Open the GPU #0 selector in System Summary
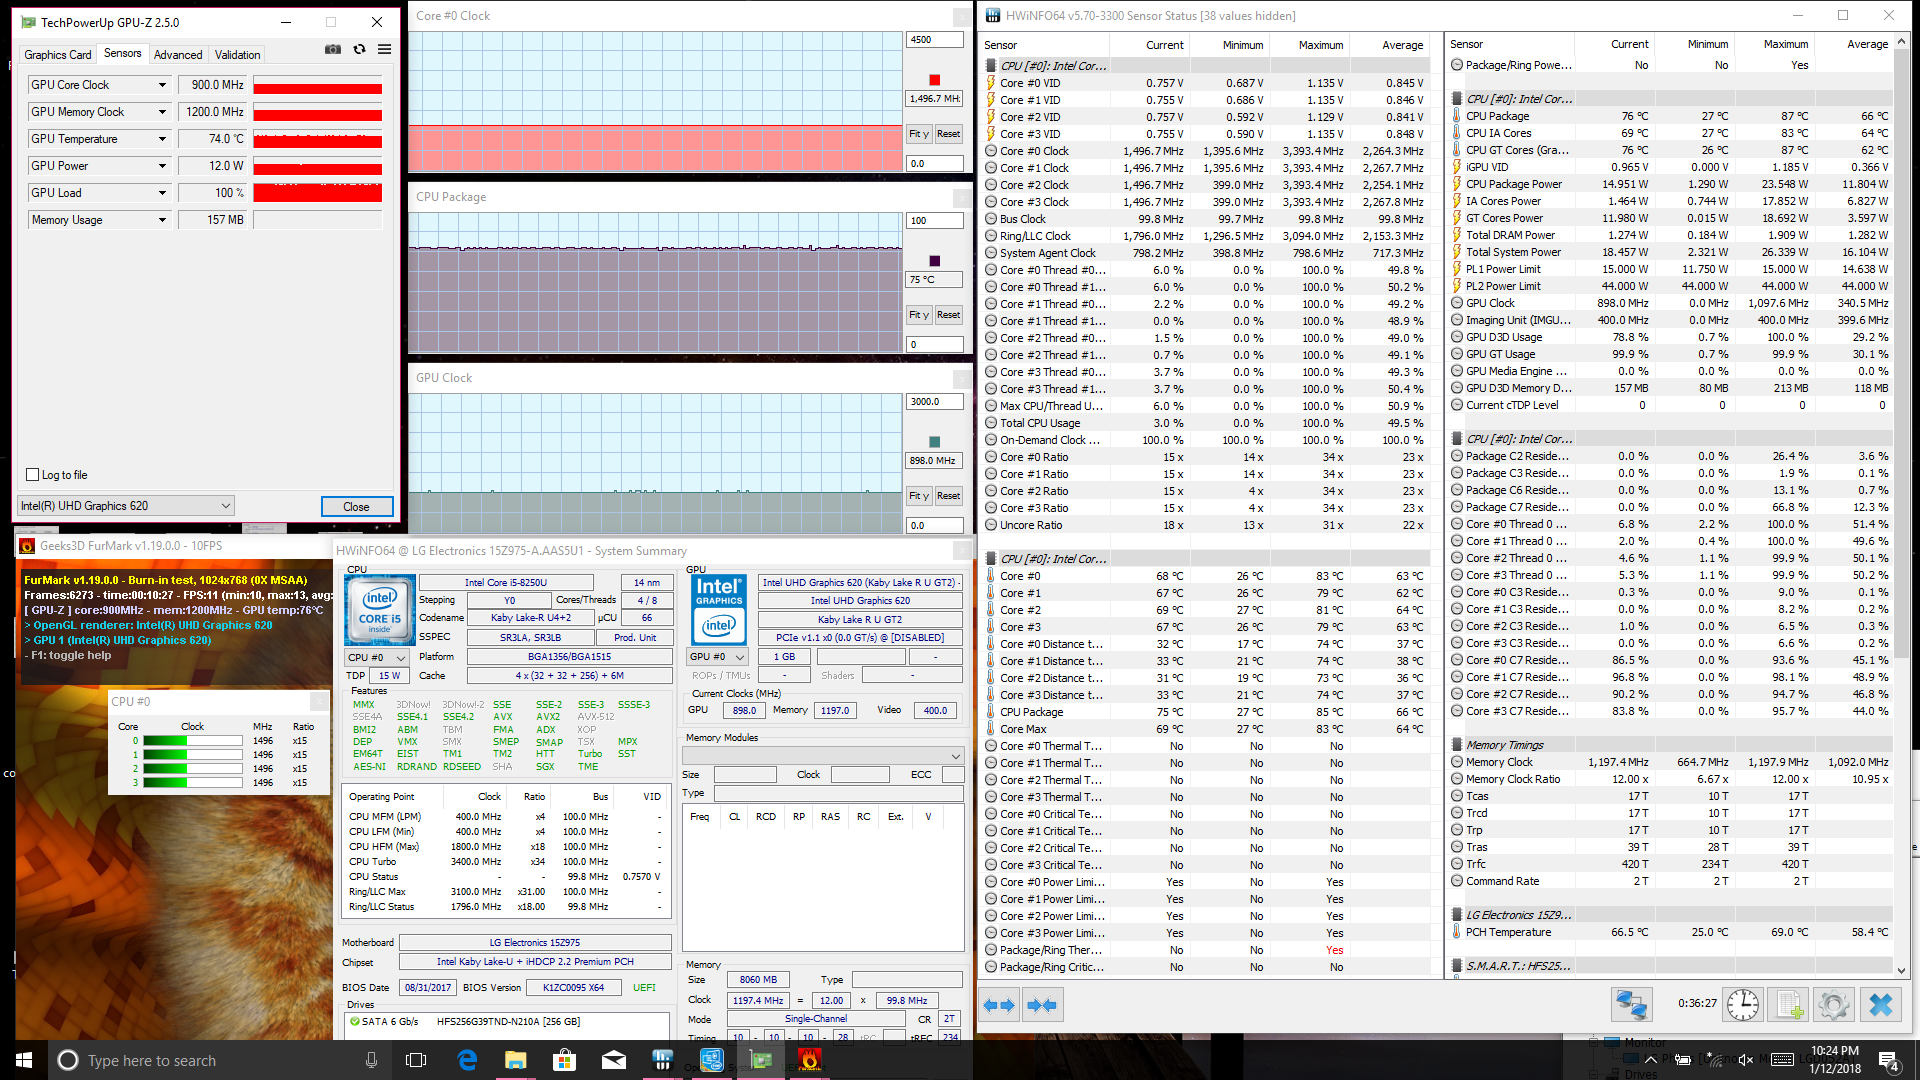 point(718,657)
